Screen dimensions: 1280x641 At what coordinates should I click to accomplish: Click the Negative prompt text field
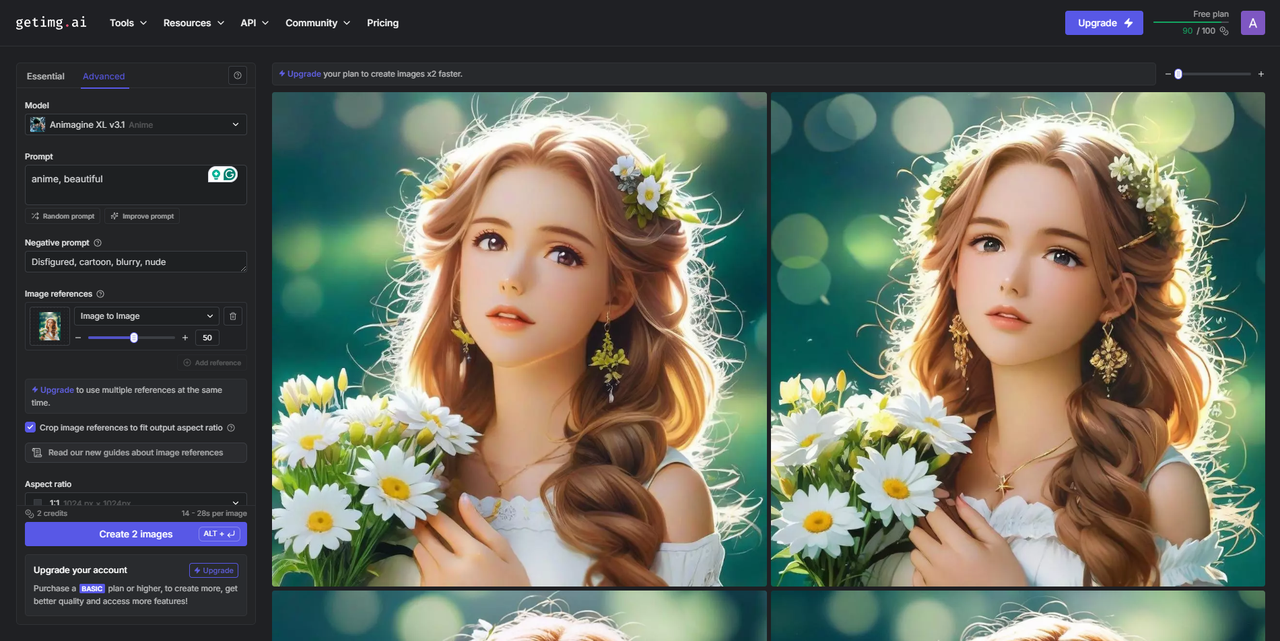click(136, 262)
